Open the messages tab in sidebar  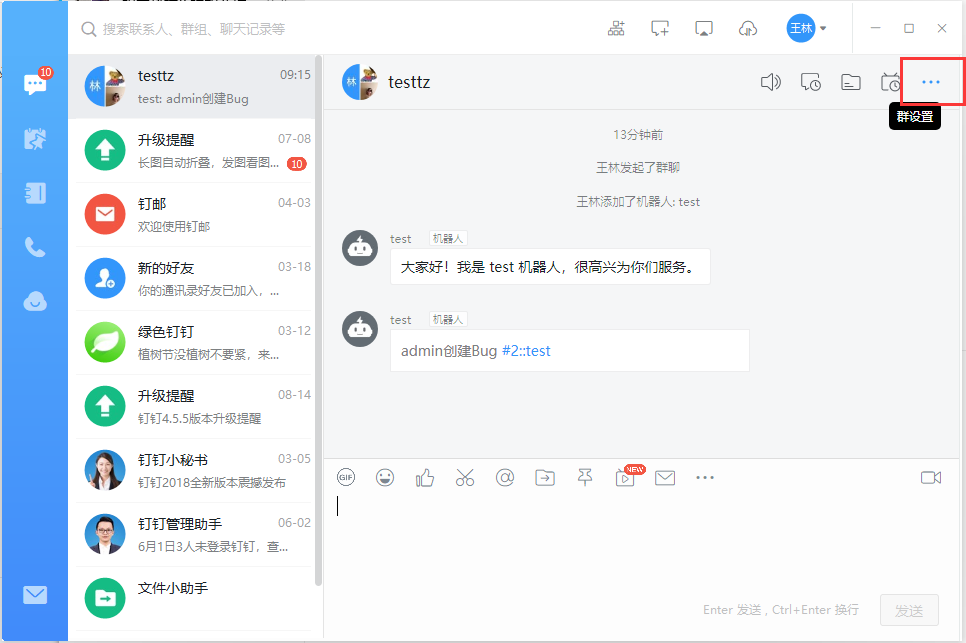(x=35, y=84)
